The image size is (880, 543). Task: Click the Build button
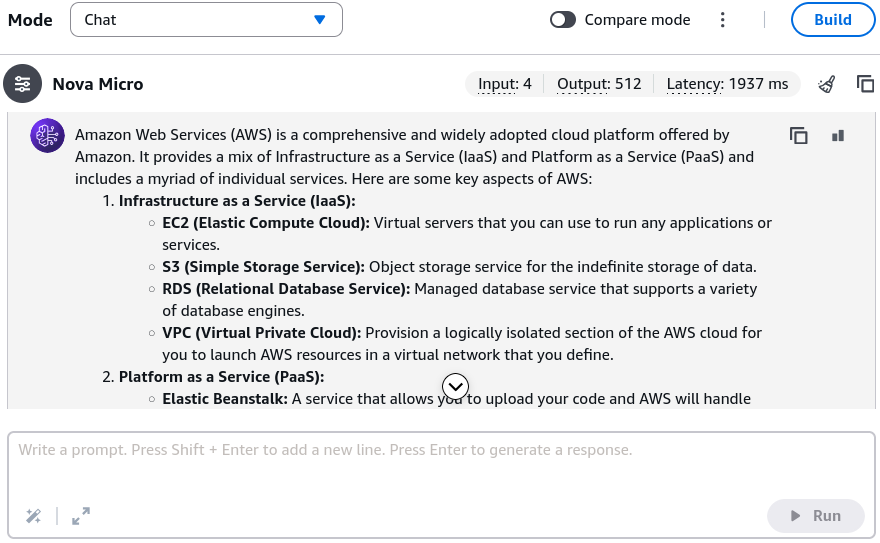[x=833, y=20]
